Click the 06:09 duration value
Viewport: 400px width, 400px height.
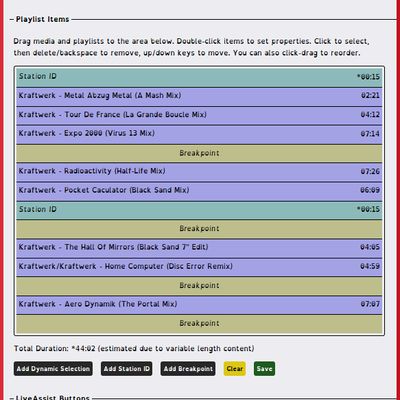click(x=370, y=190)
